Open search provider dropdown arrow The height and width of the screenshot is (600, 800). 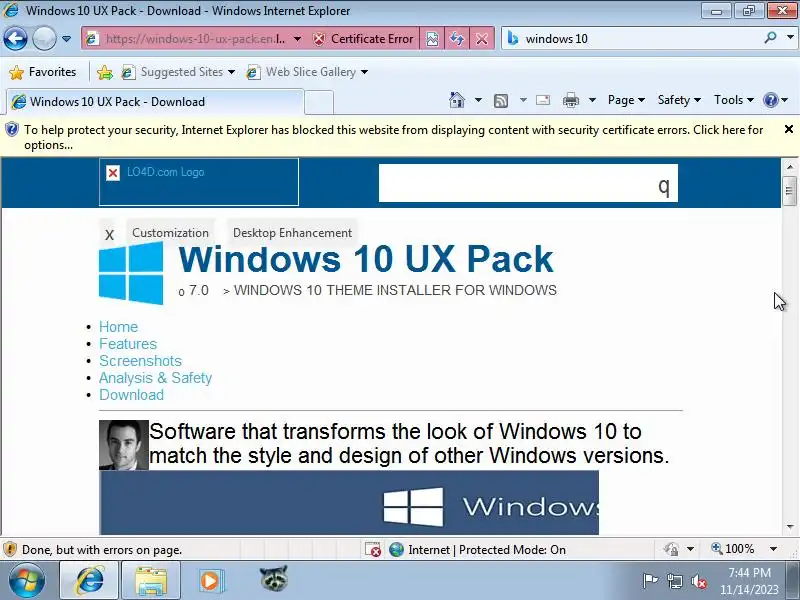(x=790, y=37)
